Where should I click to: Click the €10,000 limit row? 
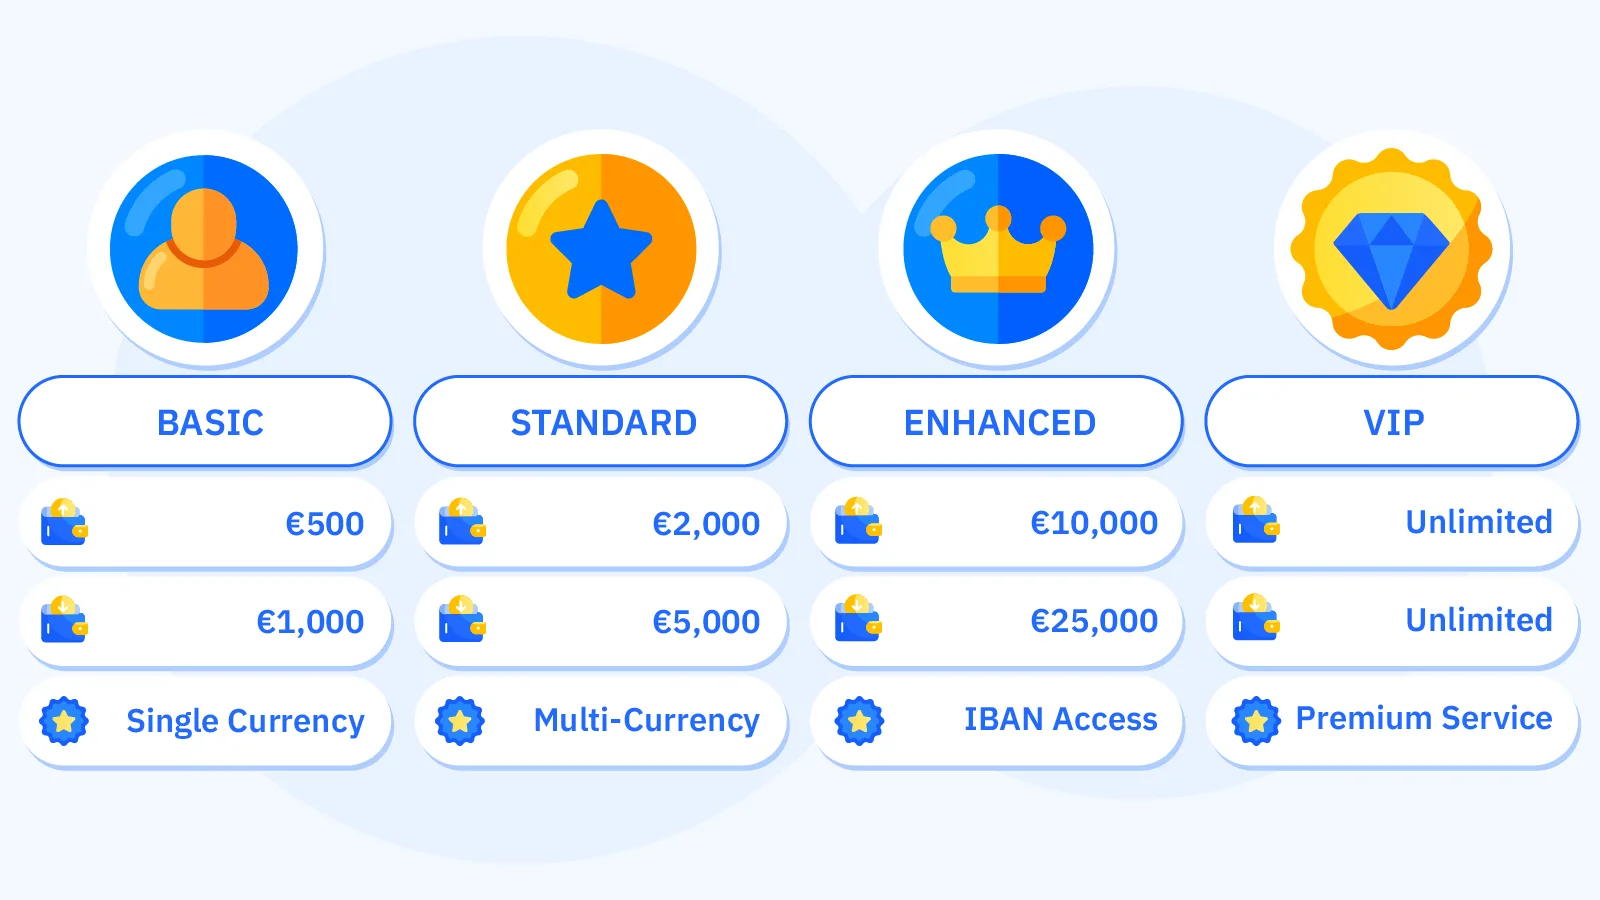pos(997,523)
